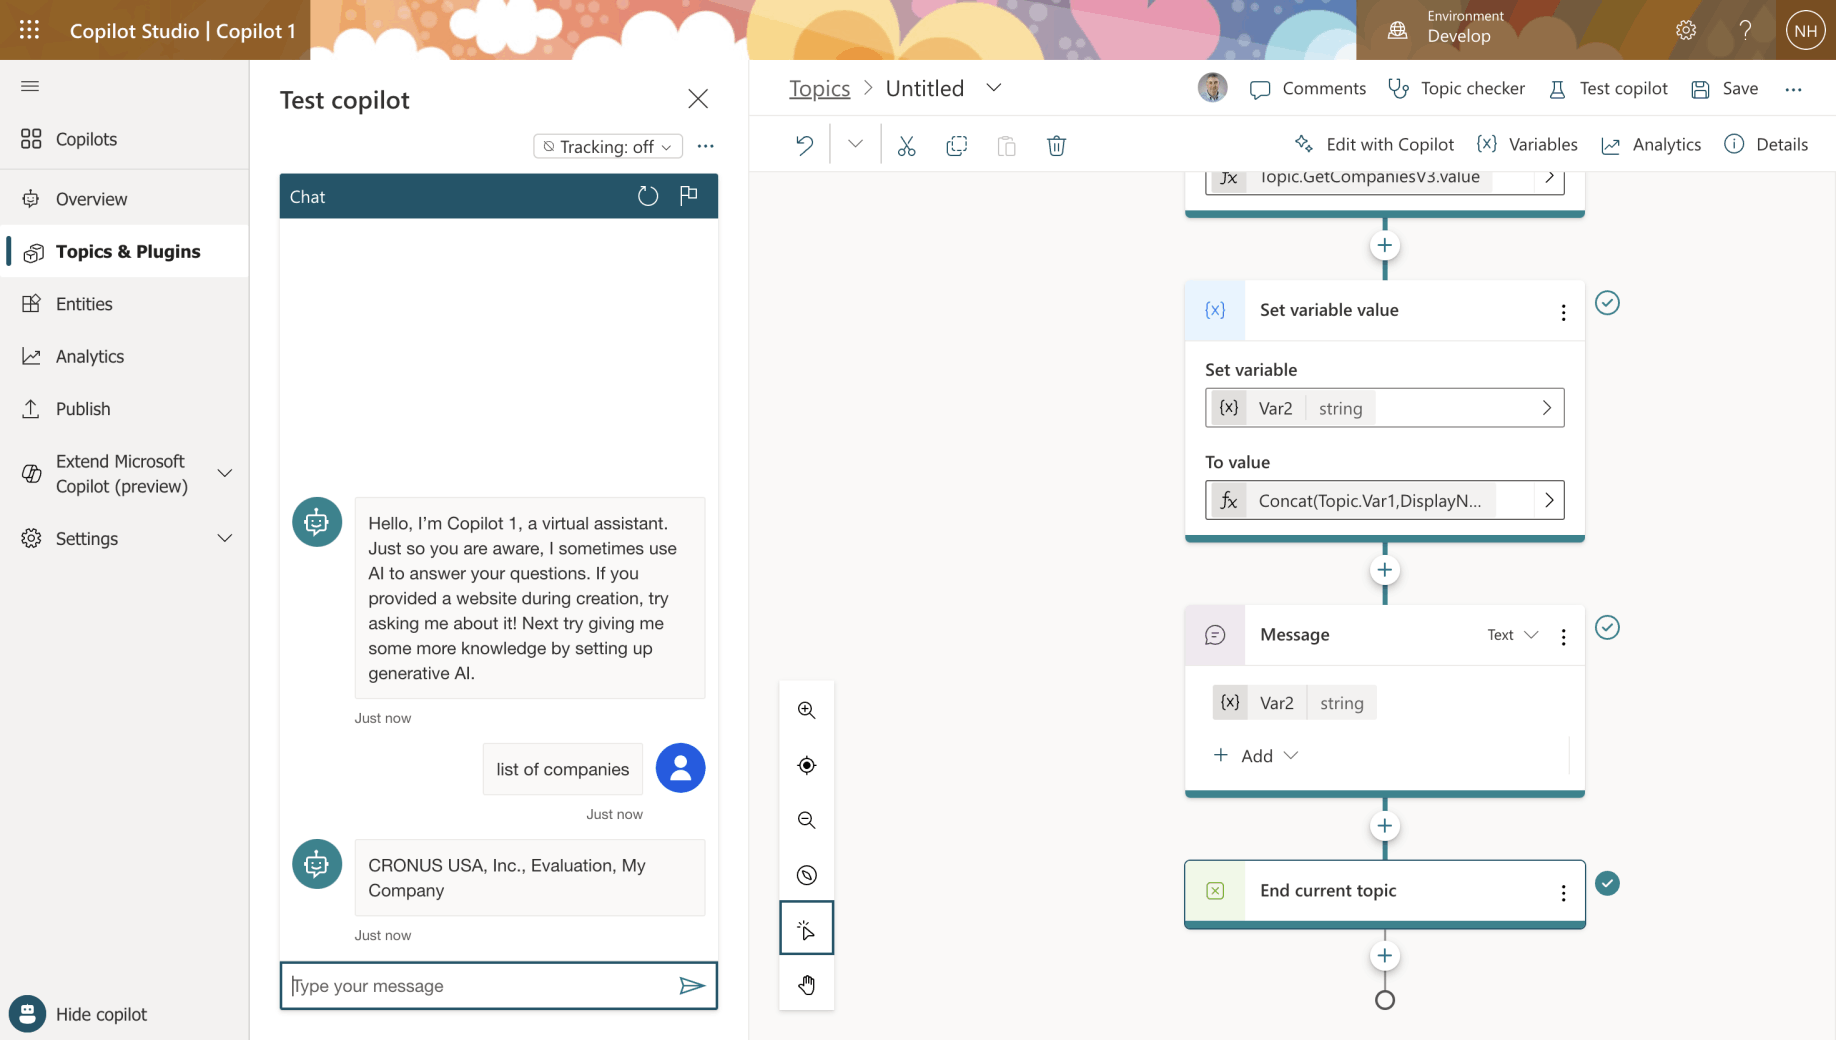Open test panel more options ellipsis

706,146
